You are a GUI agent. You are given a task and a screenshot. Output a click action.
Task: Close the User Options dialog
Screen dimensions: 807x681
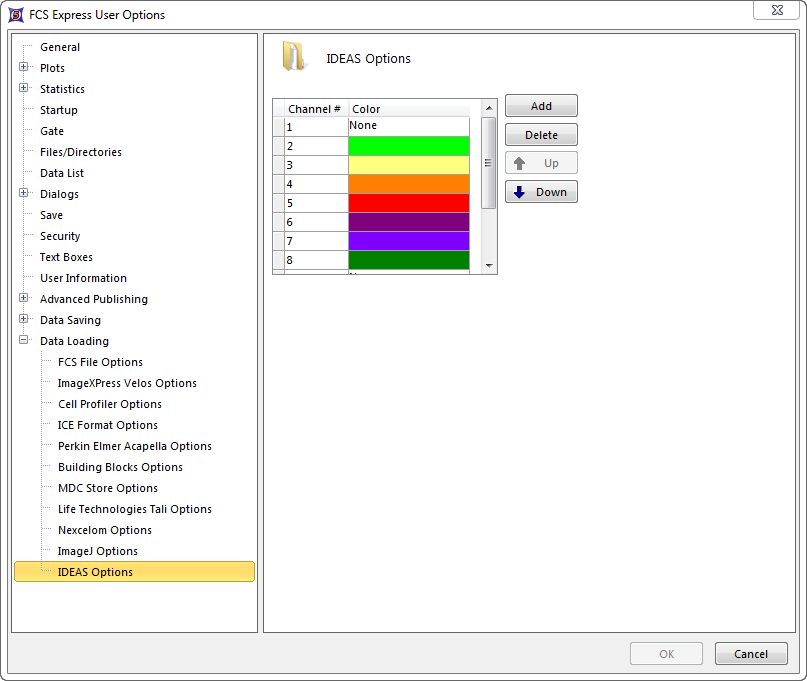coord(777,10)
